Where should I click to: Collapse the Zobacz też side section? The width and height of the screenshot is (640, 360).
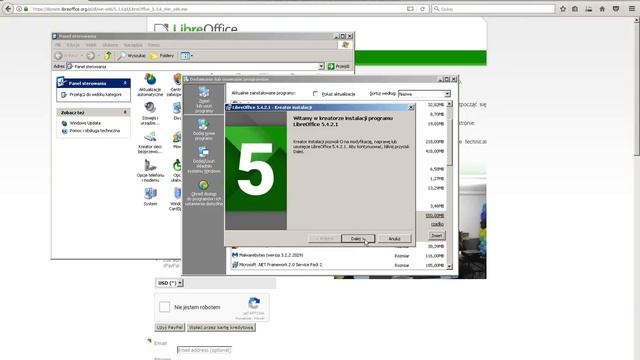click(125, 112)
